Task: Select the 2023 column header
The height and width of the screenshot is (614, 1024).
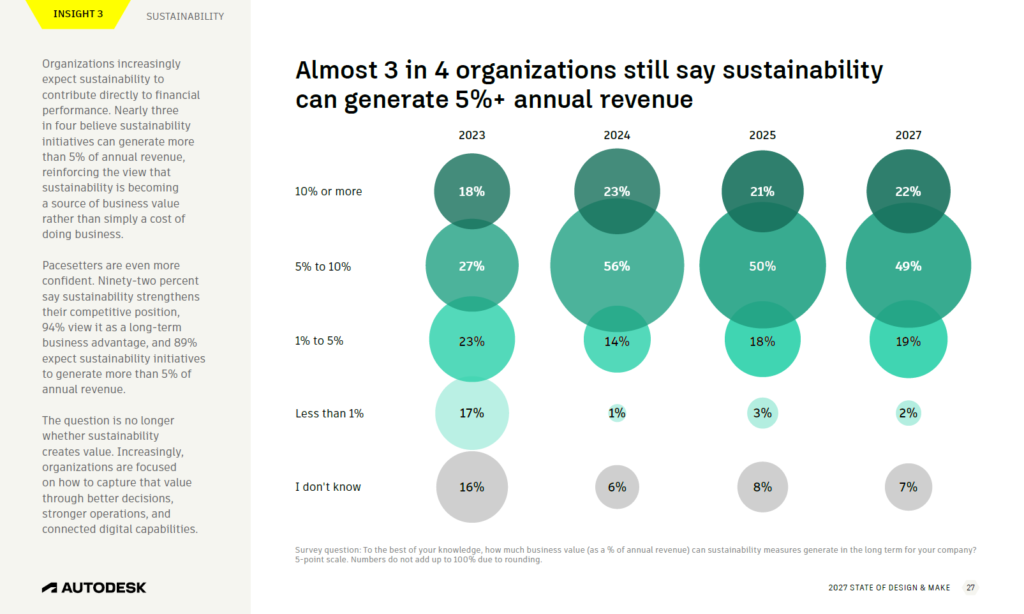Action: tap(472, 135)
